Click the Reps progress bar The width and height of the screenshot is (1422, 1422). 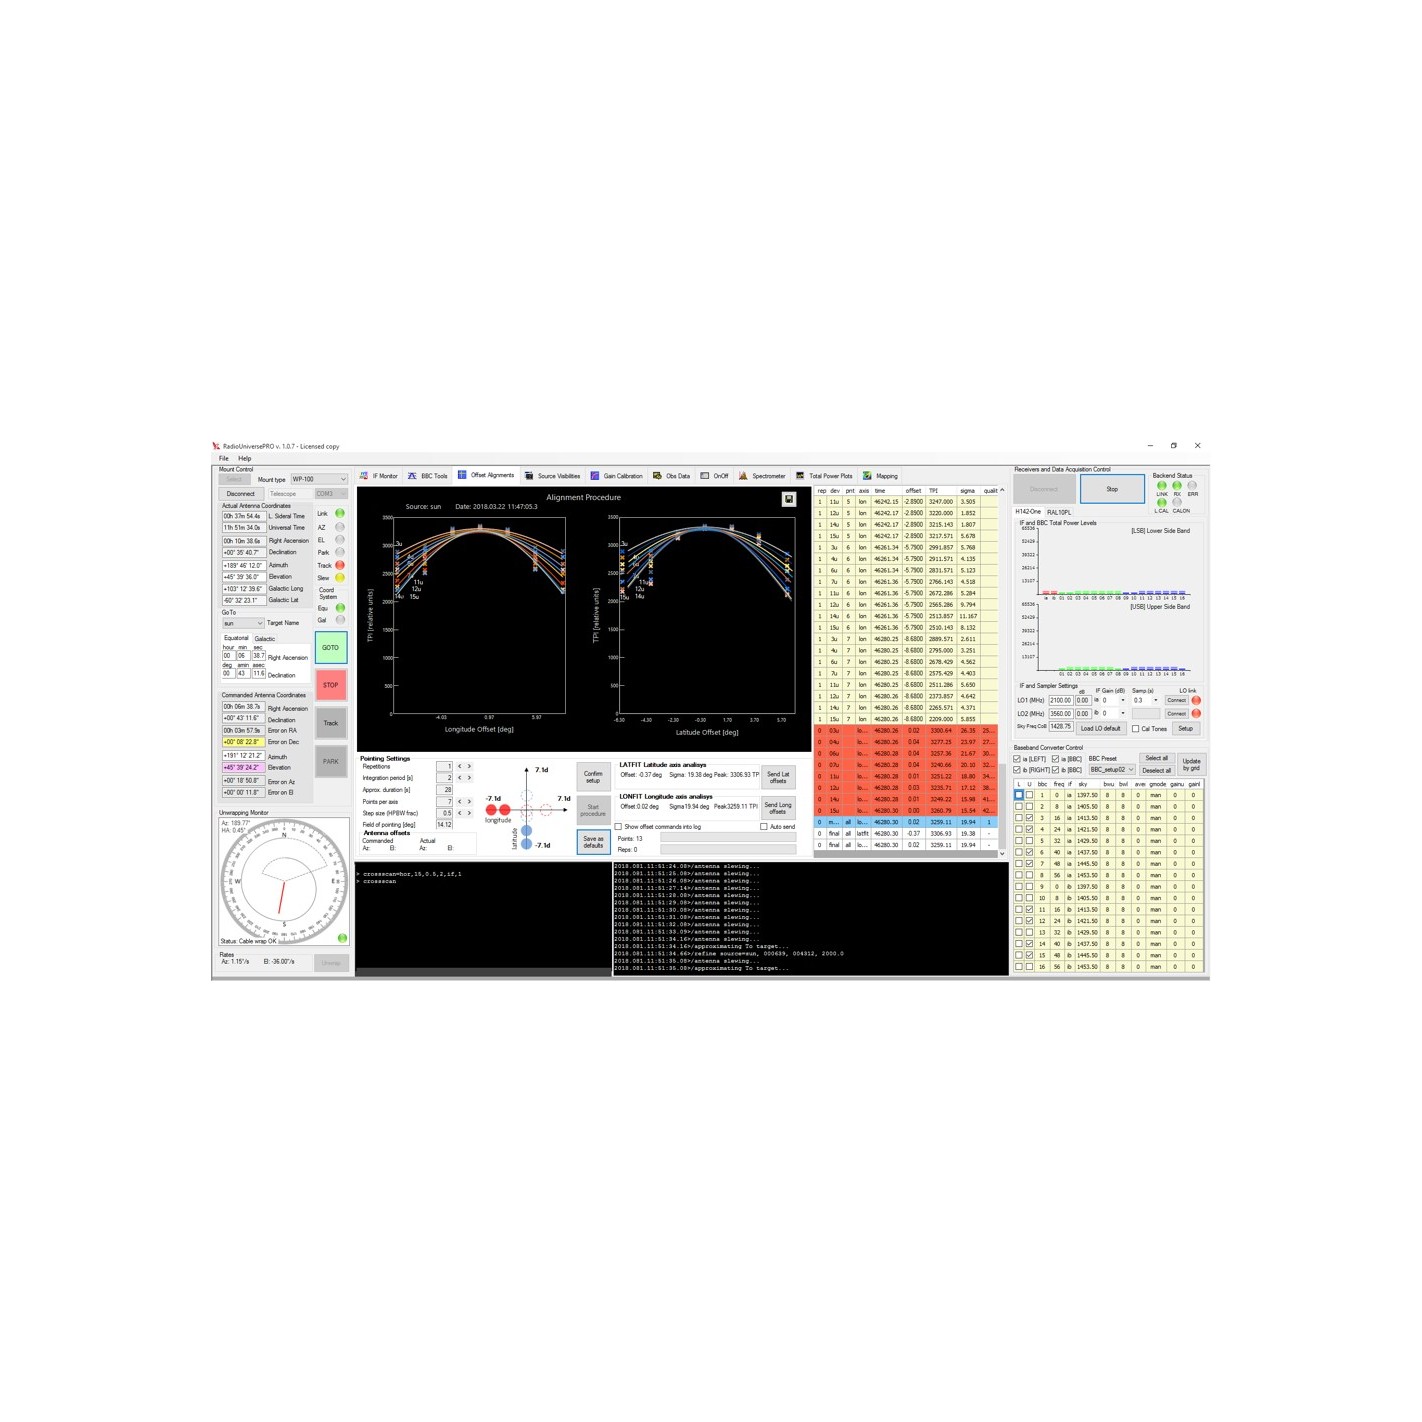coord(728,850)
